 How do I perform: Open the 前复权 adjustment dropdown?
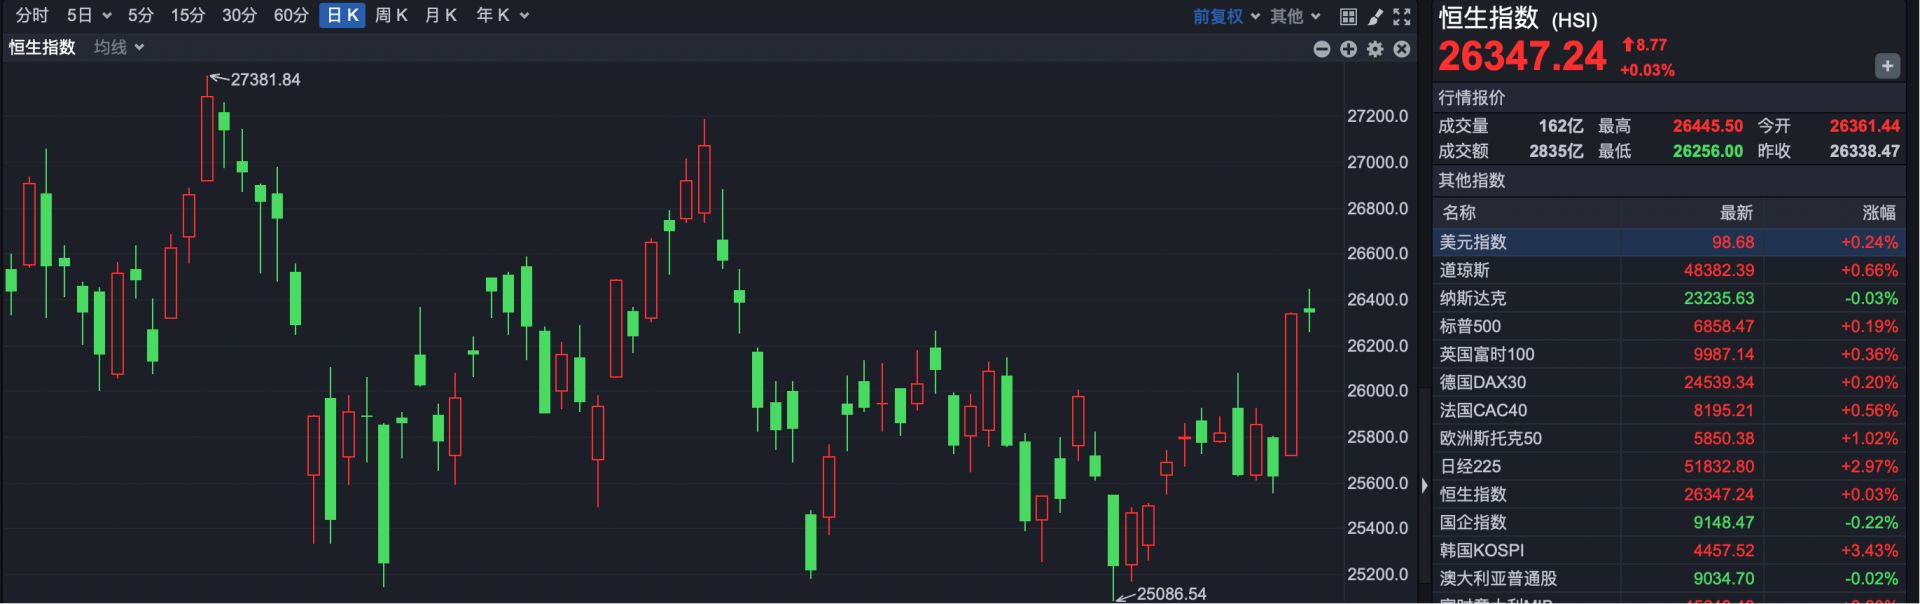1226,16
